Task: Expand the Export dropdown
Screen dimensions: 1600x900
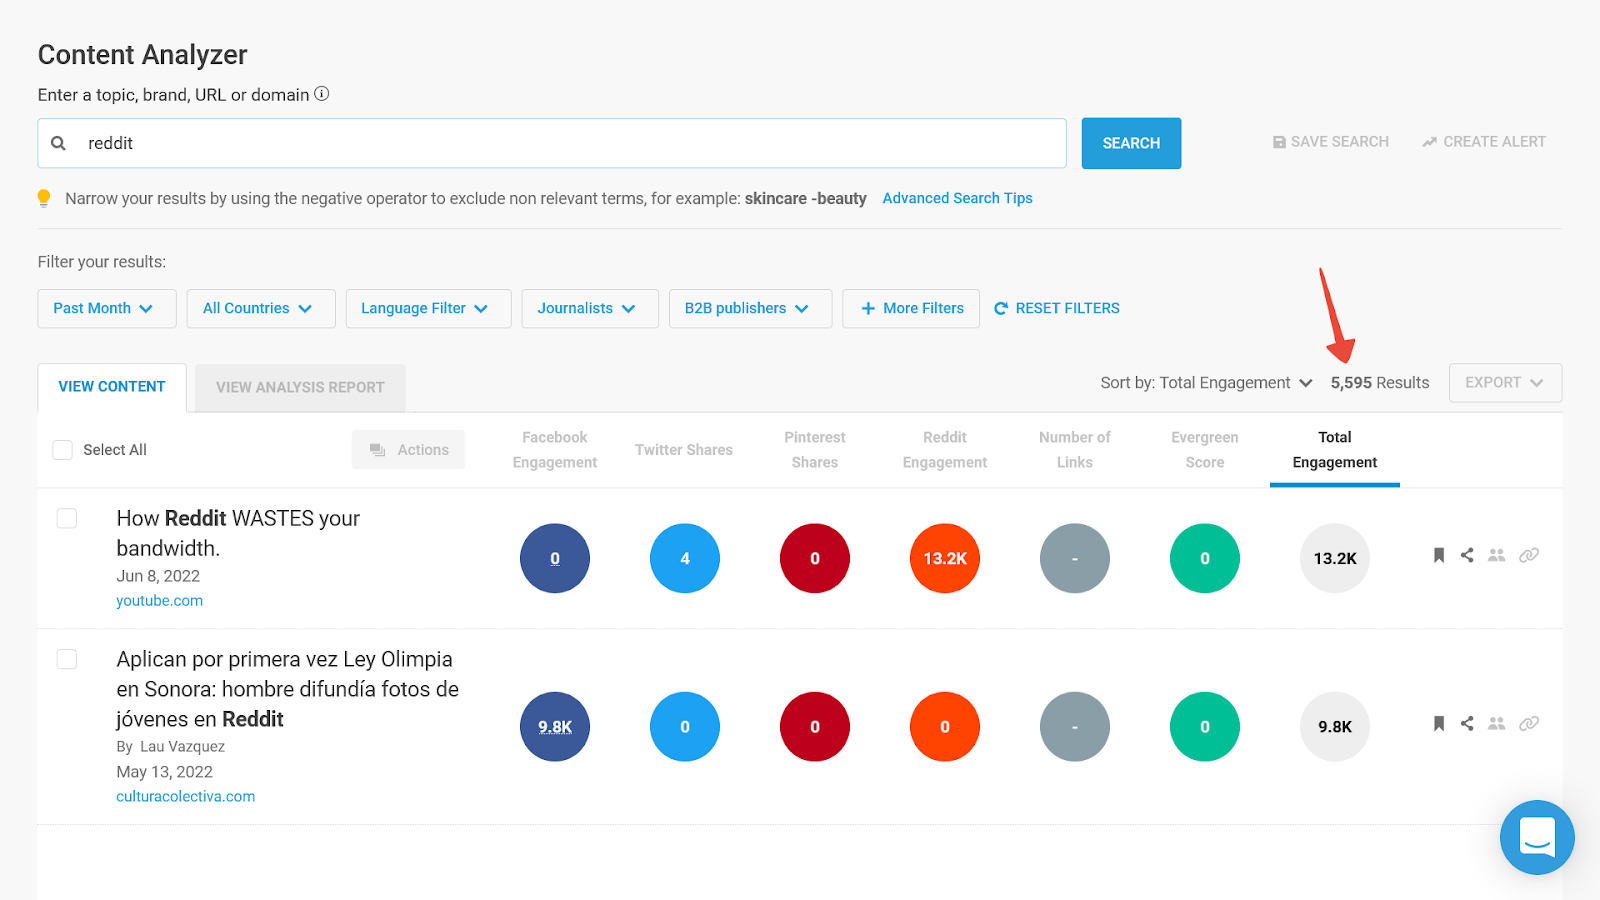Action: pyautogui.click(x=1505, y=383)
